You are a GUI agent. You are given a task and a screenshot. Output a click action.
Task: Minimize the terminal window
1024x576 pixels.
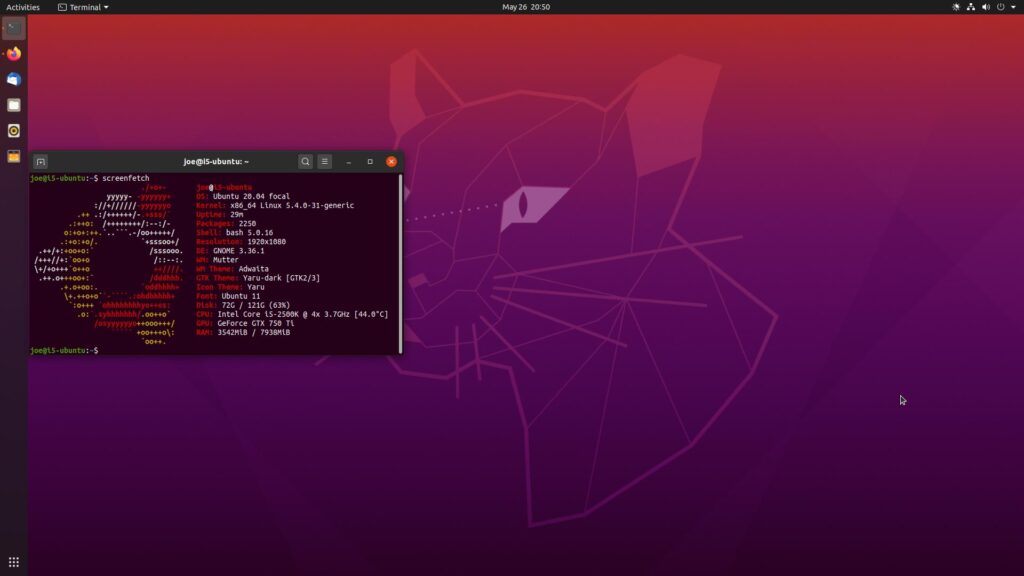point(349,162)
